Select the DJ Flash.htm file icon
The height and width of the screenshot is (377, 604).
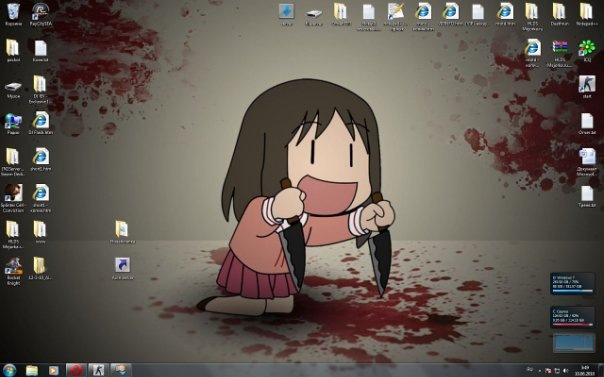pyautogui.click(x=40, y=123)
